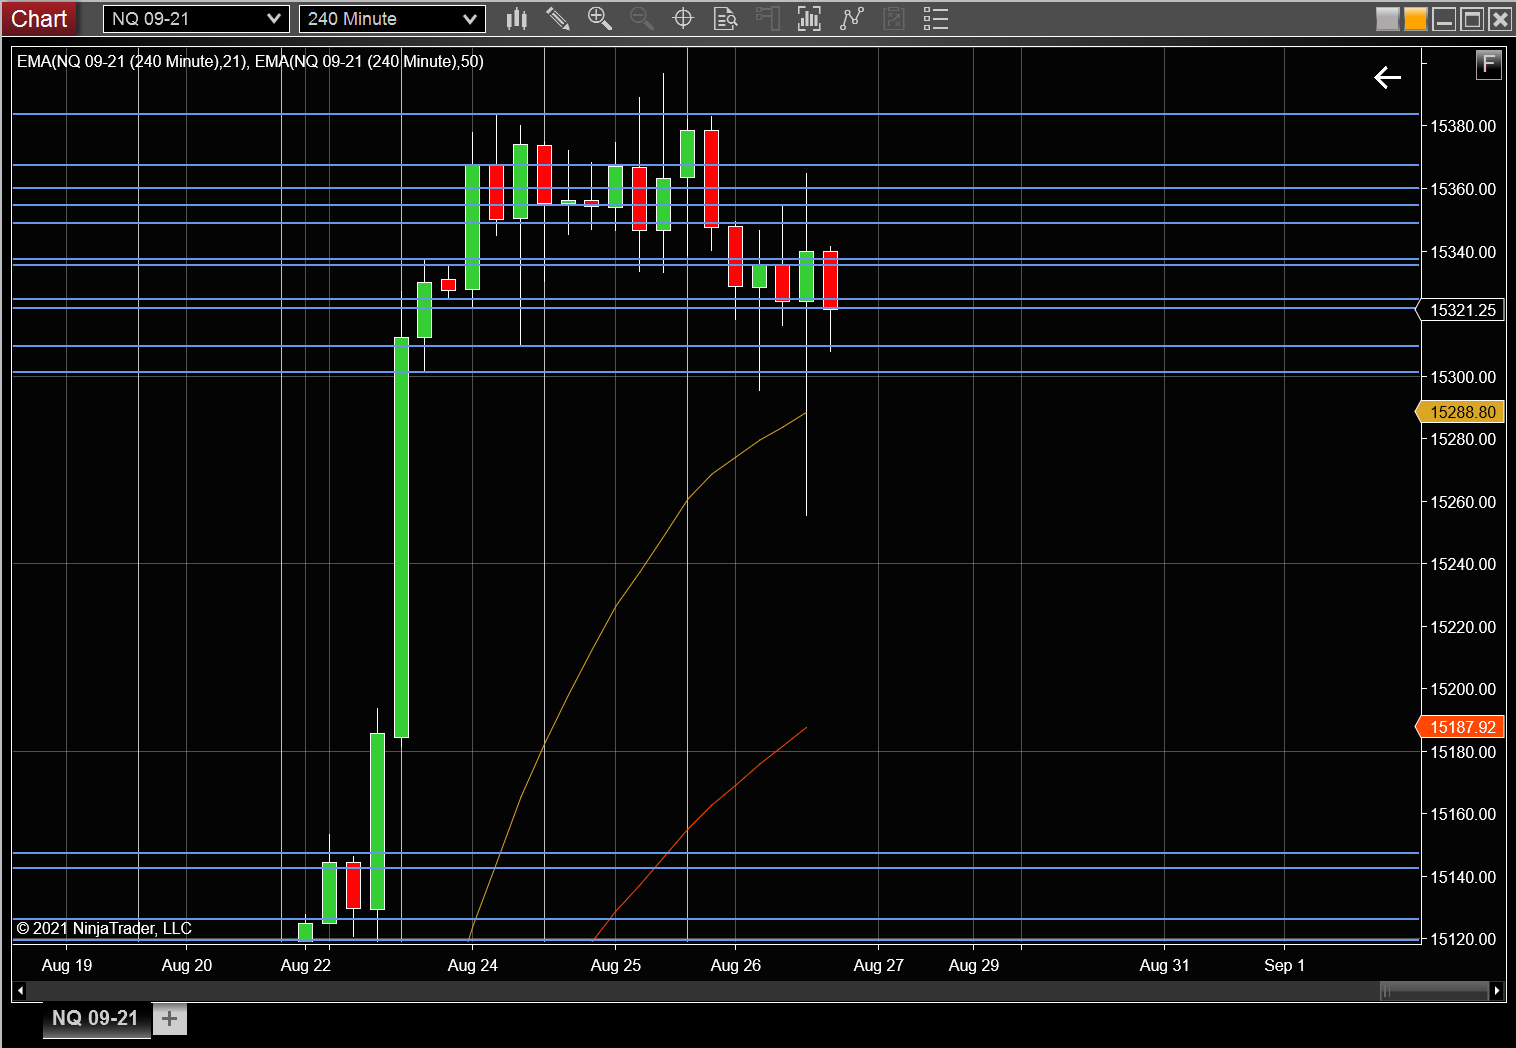Activate the zoom in magnifier
The width and height of the screenshot is (1516, 1048).
[x=599, y=19]
